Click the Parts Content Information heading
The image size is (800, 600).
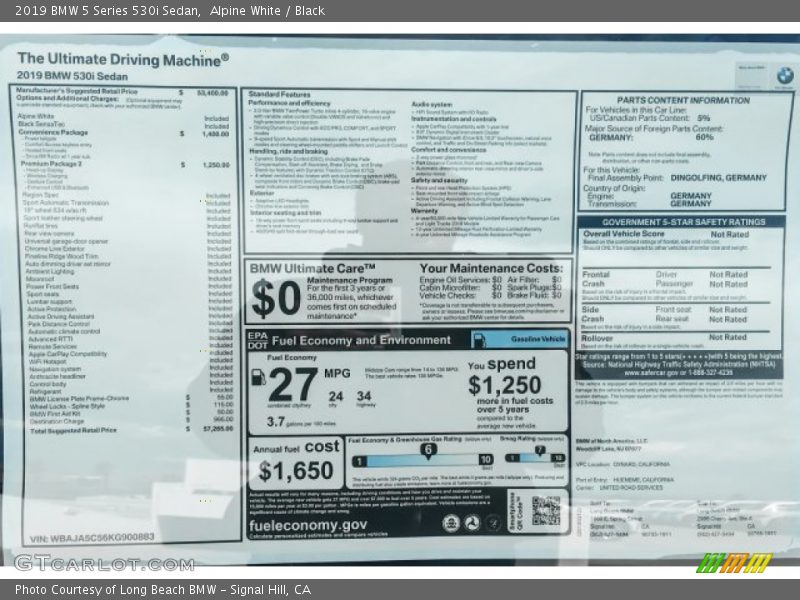(683, 100)
